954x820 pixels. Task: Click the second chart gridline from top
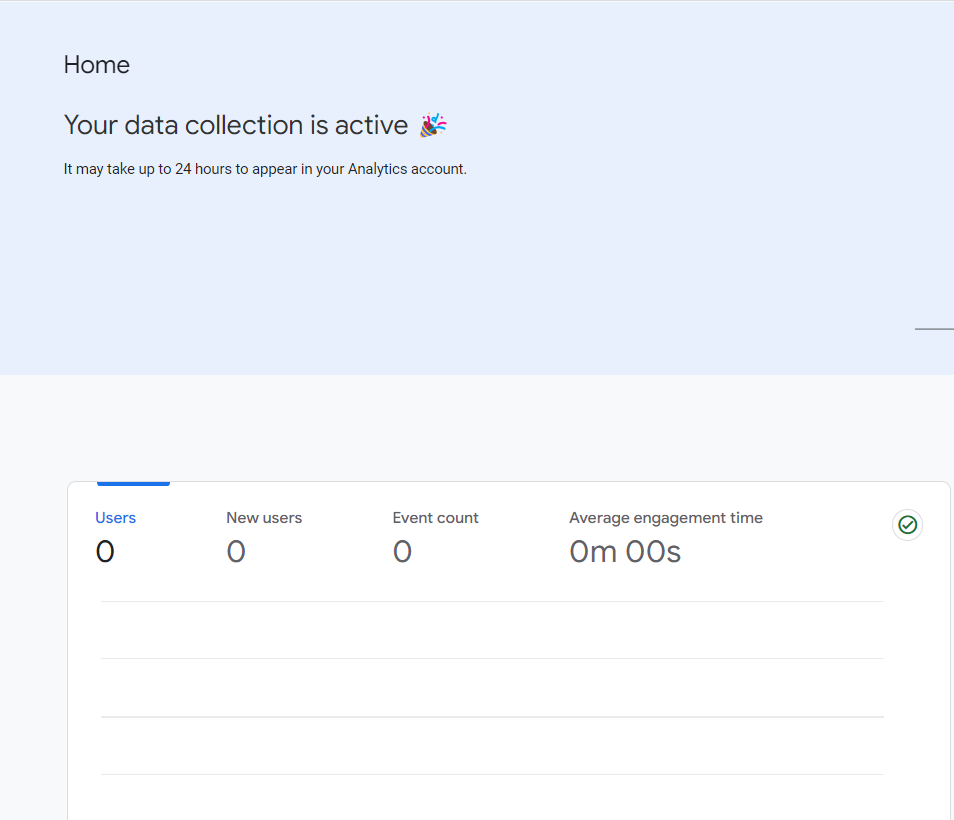(x=492, y=659)
